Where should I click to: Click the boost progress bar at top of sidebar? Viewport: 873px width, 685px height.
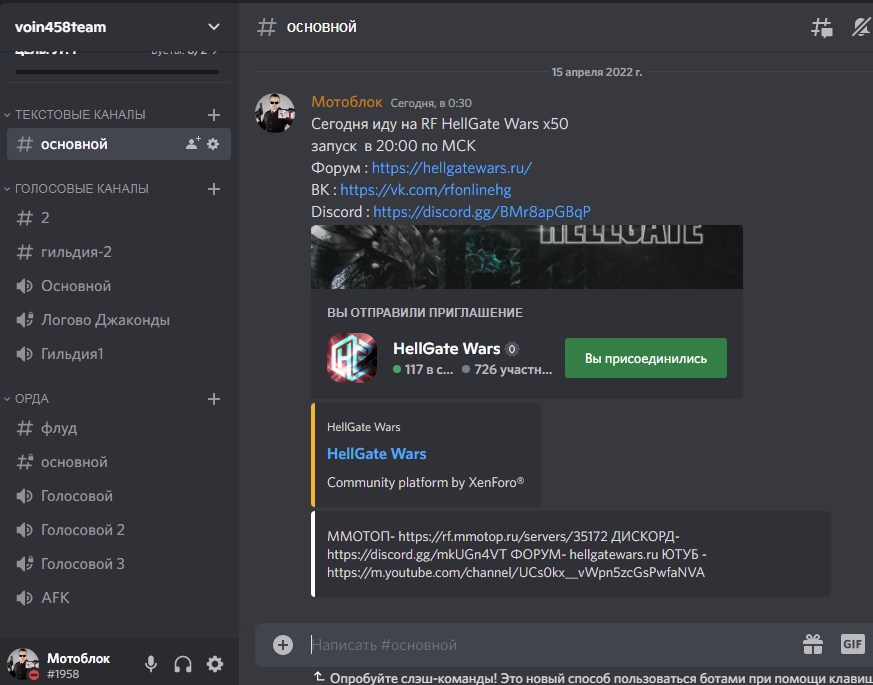117,72
